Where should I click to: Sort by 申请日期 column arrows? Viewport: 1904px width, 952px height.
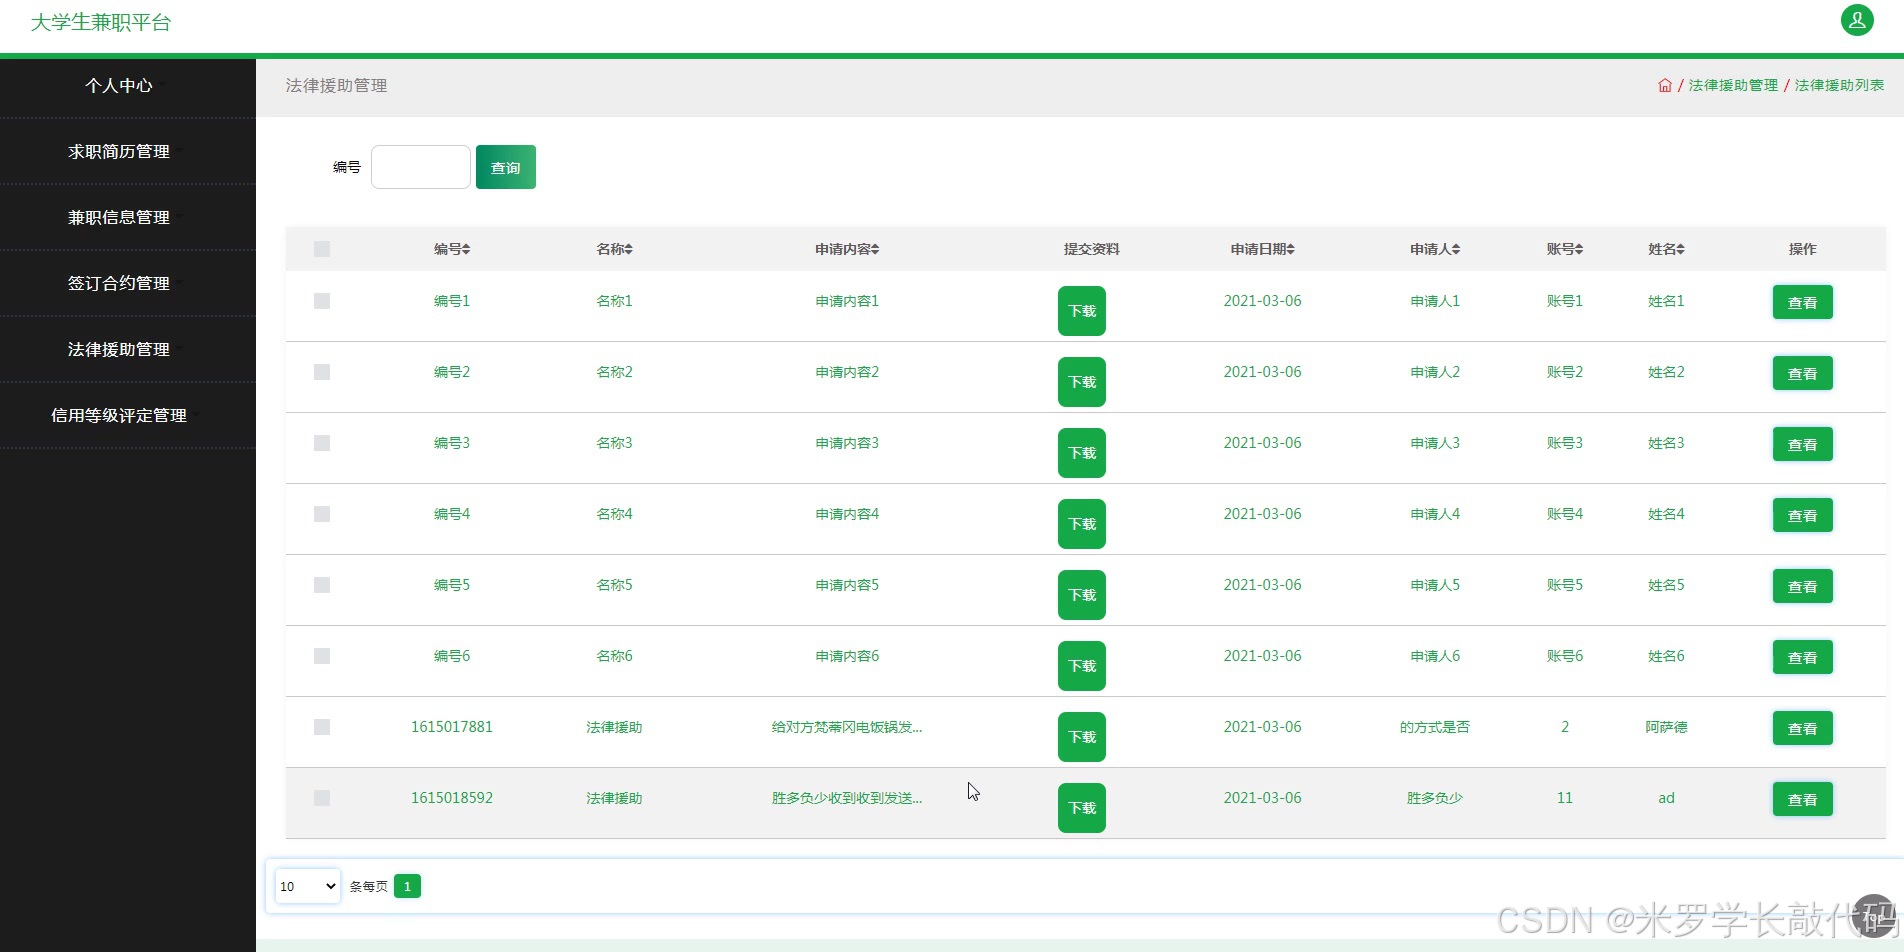1290,249
